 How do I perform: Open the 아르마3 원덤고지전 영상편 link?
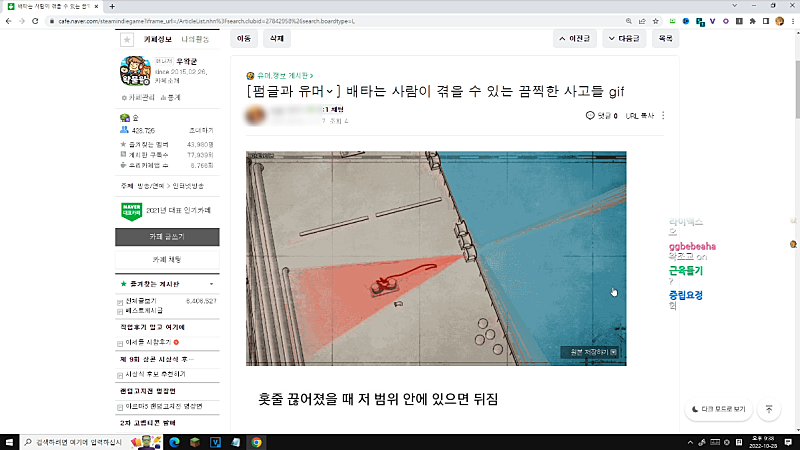pos(164,407)
